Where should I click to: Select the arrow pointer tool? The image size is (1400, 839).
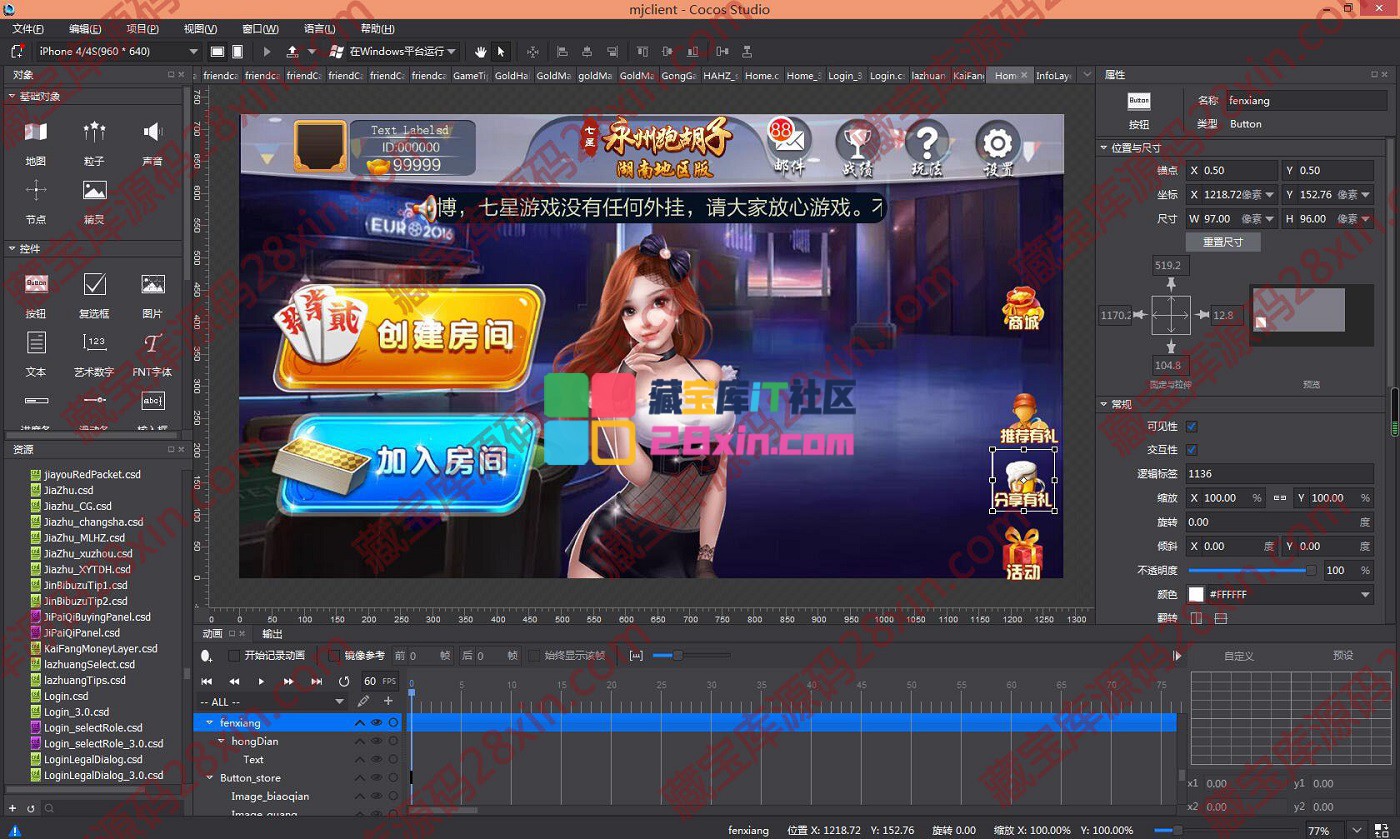pos(500,51)
